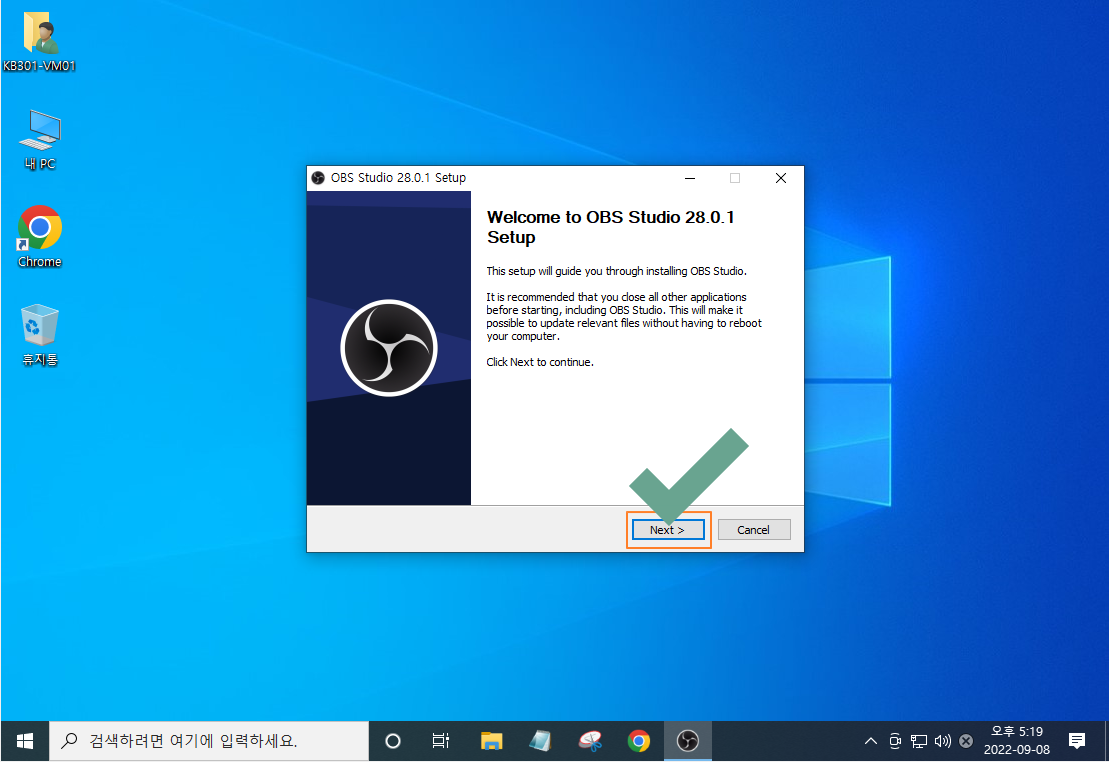Click the Meet Now camera tray icon

895,741
